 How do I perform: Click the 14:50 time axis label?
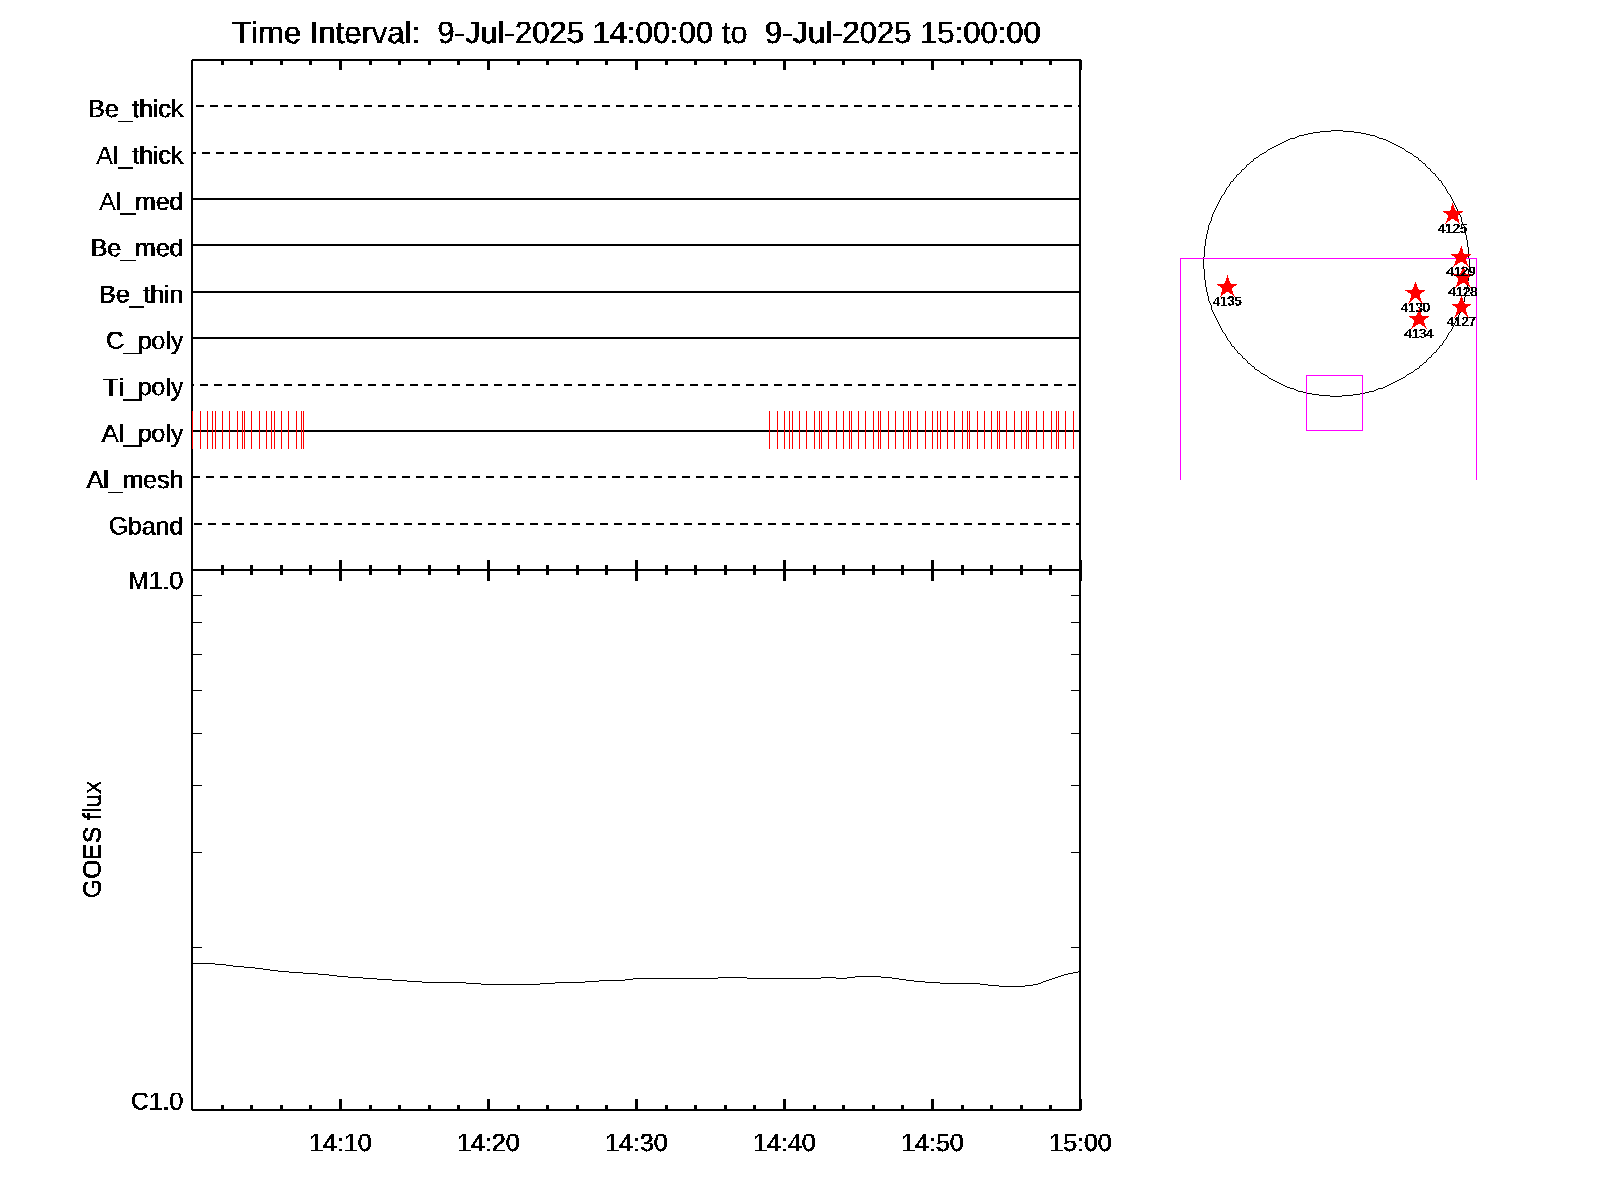(932, 1143)
